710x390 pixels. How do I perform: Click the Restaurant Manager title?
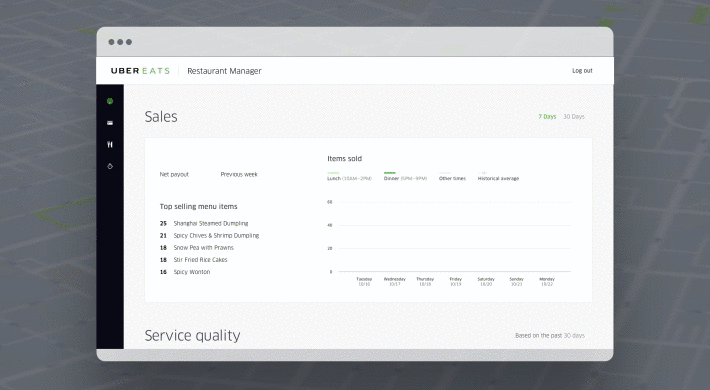point(224,71)
